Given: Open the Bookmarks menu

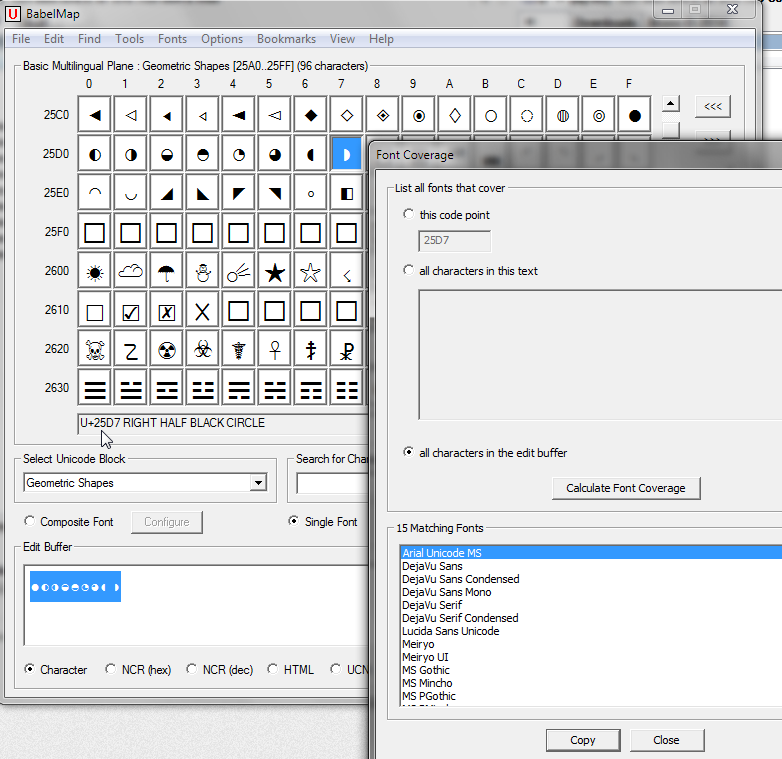Looking at the screenshot, I should [x=286, y=39].
